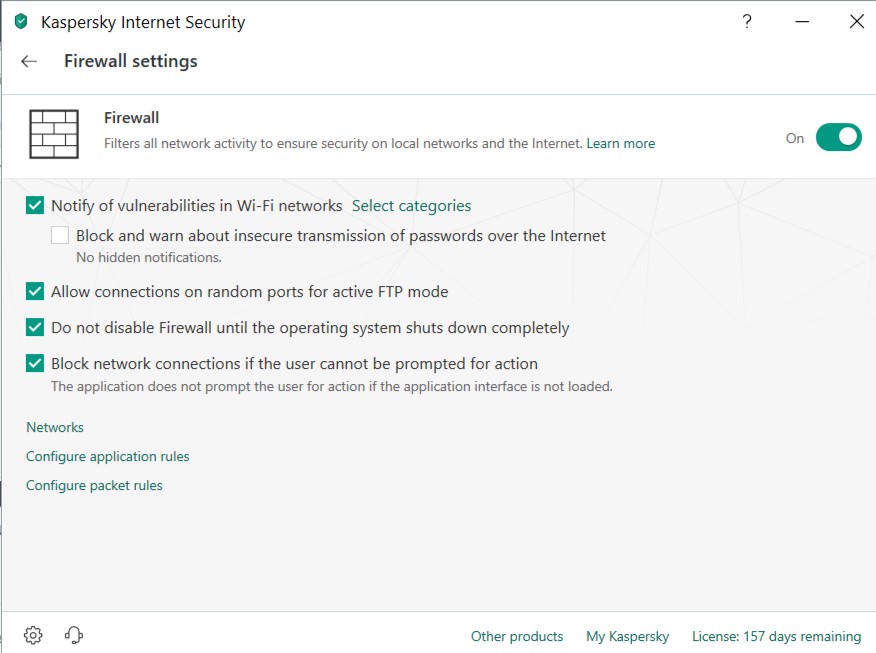Viewport: 876px width, 653px height.
Task: Click License: 157 days remaining
Action: pyautogui.click(x=776, y=636)
